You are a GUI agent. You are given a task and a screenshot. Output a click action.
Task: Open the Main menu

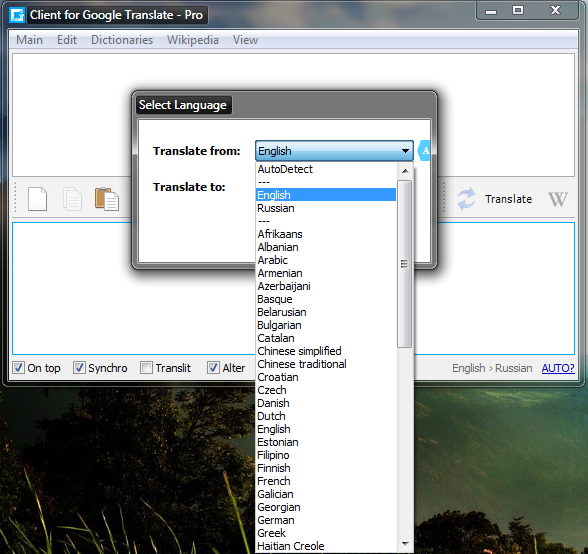29,40
